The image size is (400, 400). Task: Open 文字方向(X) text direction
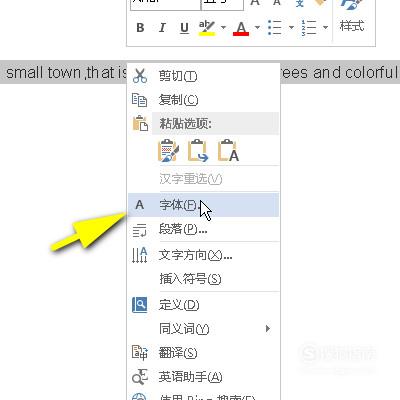[x=203, y=255]
